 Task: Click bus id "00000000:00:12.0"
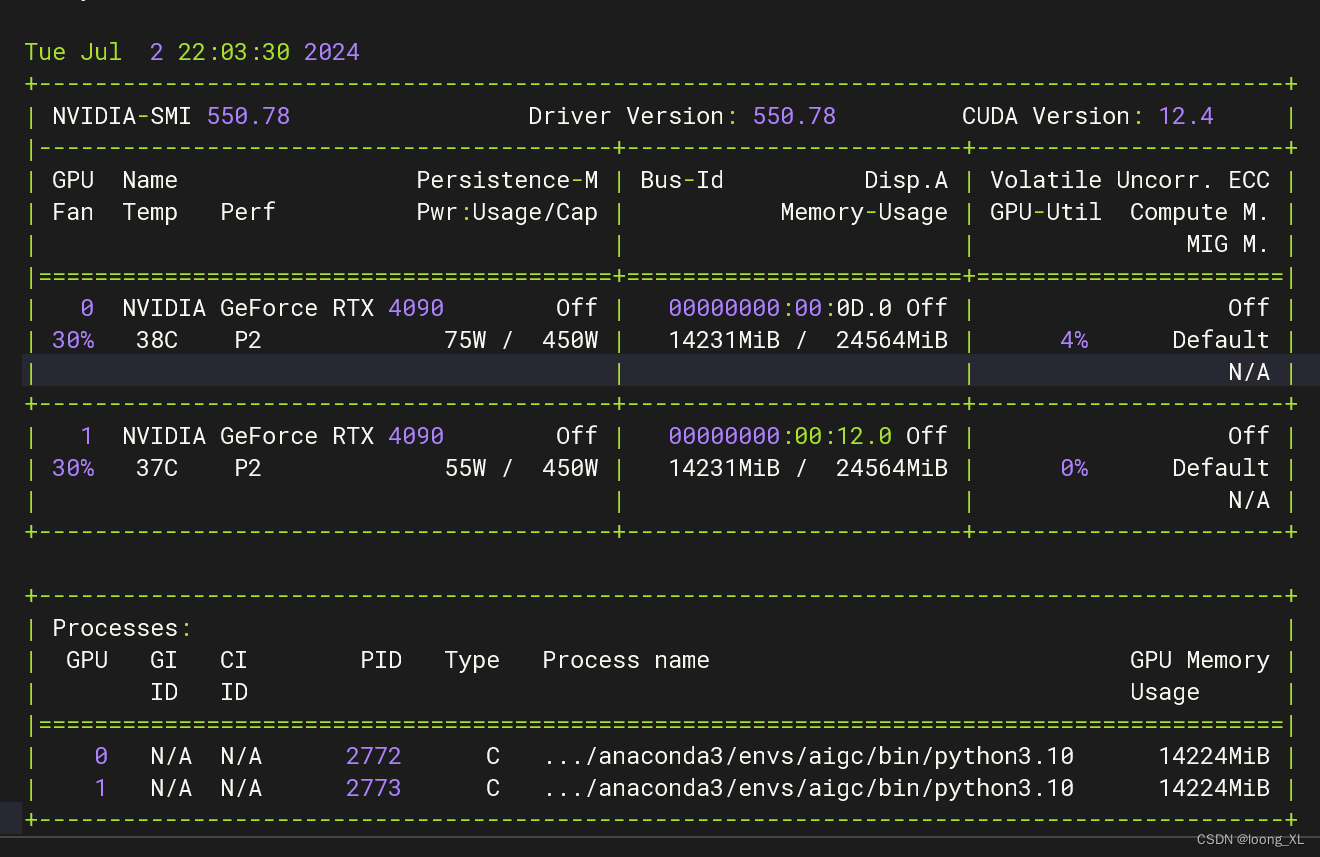780,436
